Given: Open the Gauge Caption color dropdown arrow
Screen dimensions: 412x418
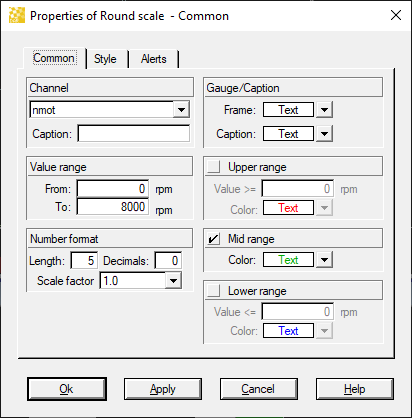Looking at the screenshot, I should [324, 134].
